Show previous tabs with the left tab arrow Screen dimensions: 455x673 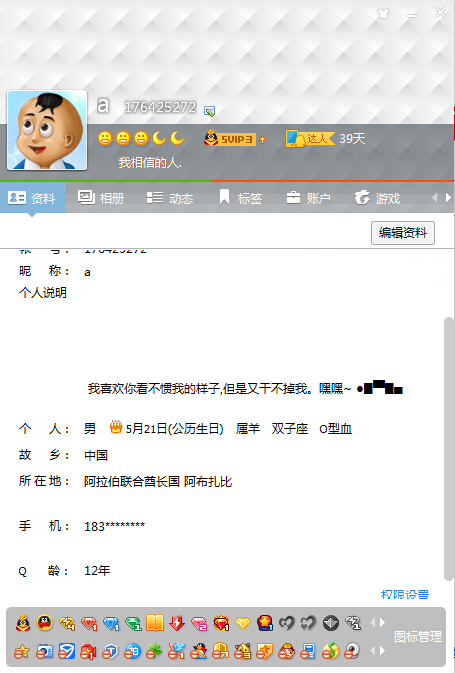click(x=434, y=197)
